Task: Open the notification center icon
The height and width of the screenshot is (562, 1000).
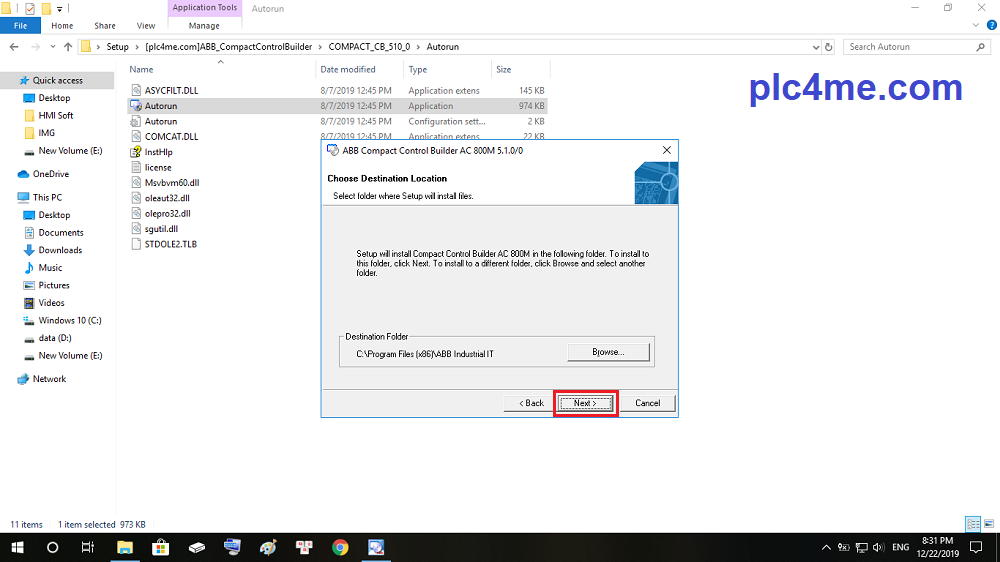Action: (x=976, y=547)
